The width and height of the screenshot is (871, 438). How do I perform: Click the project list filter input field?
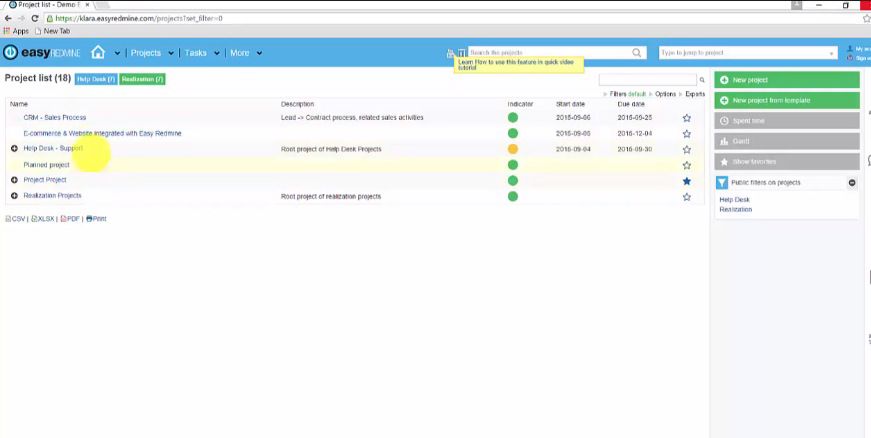pyautogui.click(x=647, y=80)
